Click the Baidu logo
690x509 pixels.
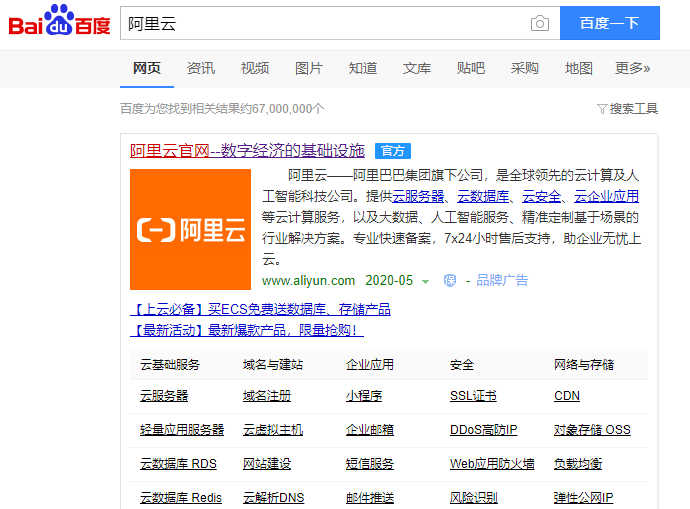59,21
